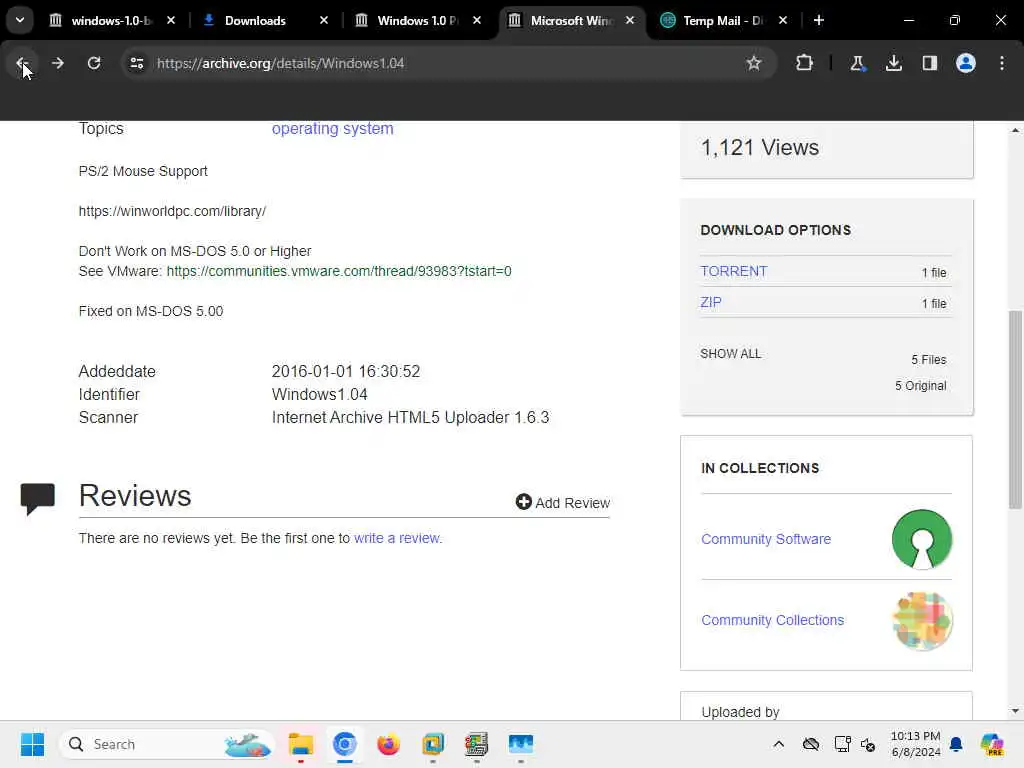Screen dimensions: 1024x768
Task: Bookmark this page with star icon
Action: [x=754, y=63]
